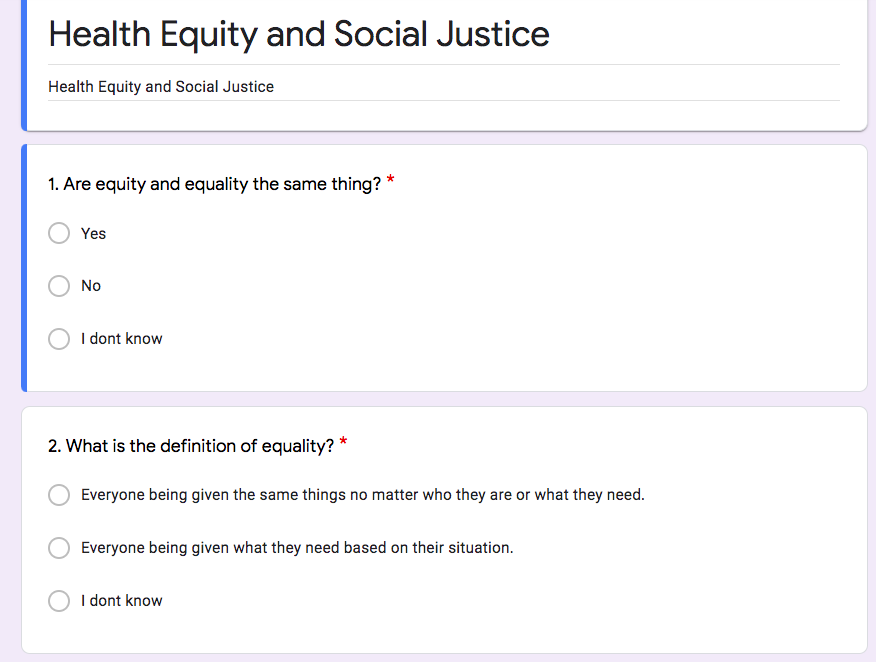Click the 'No' option label text
The width and height of the screenshot is (876, 662).
click(91, 286)
